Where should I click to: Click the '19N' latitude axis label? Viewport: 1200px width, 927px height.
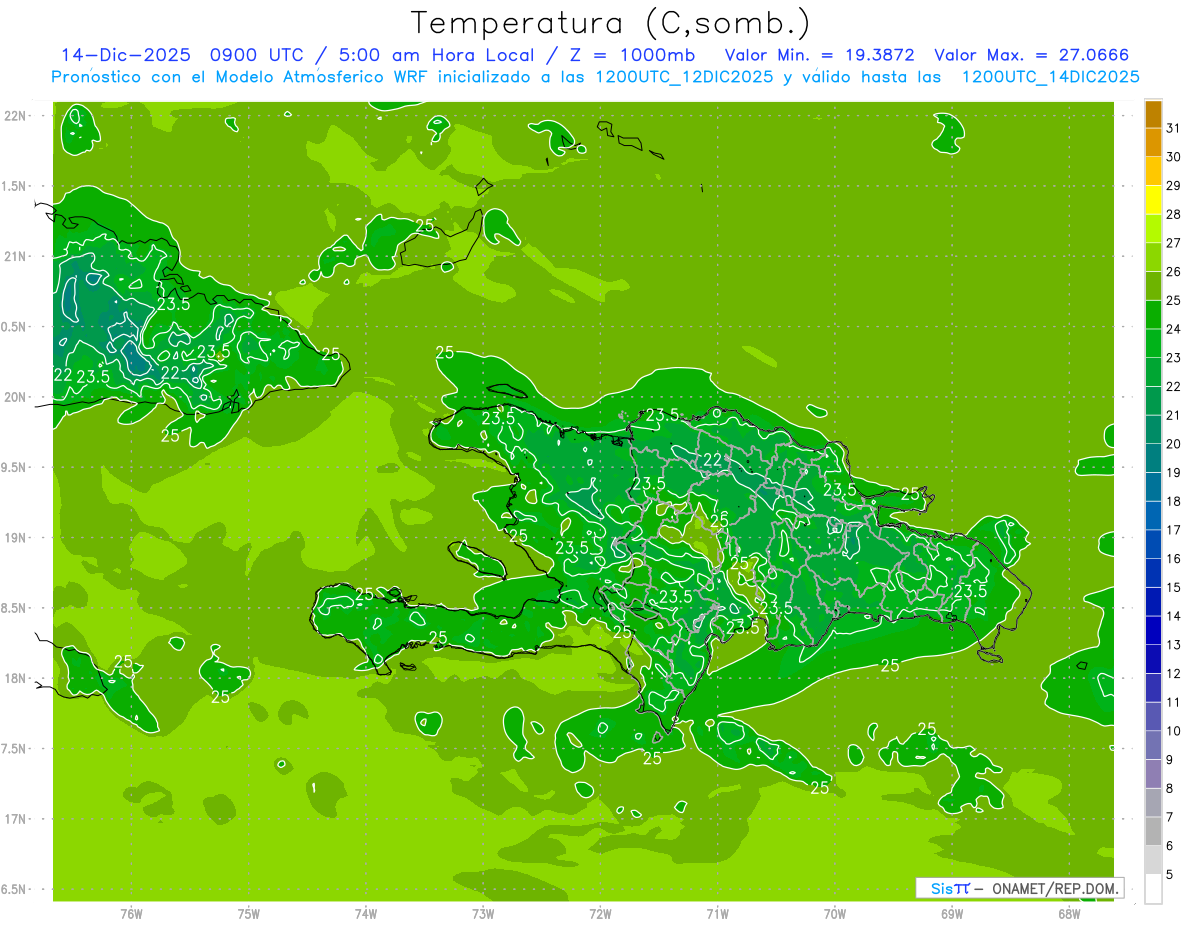pos(15,538)
